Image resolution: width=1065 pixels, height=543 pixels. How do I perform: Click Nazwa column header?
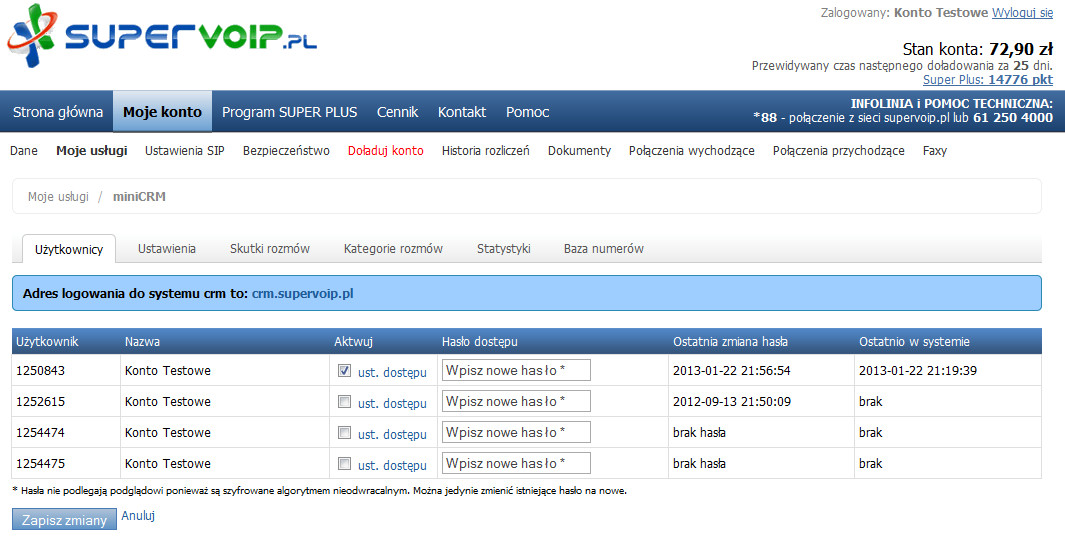(142, 342)
